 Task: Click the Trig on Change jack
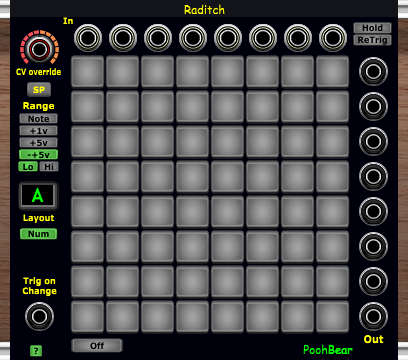click(x=39, y=316)
